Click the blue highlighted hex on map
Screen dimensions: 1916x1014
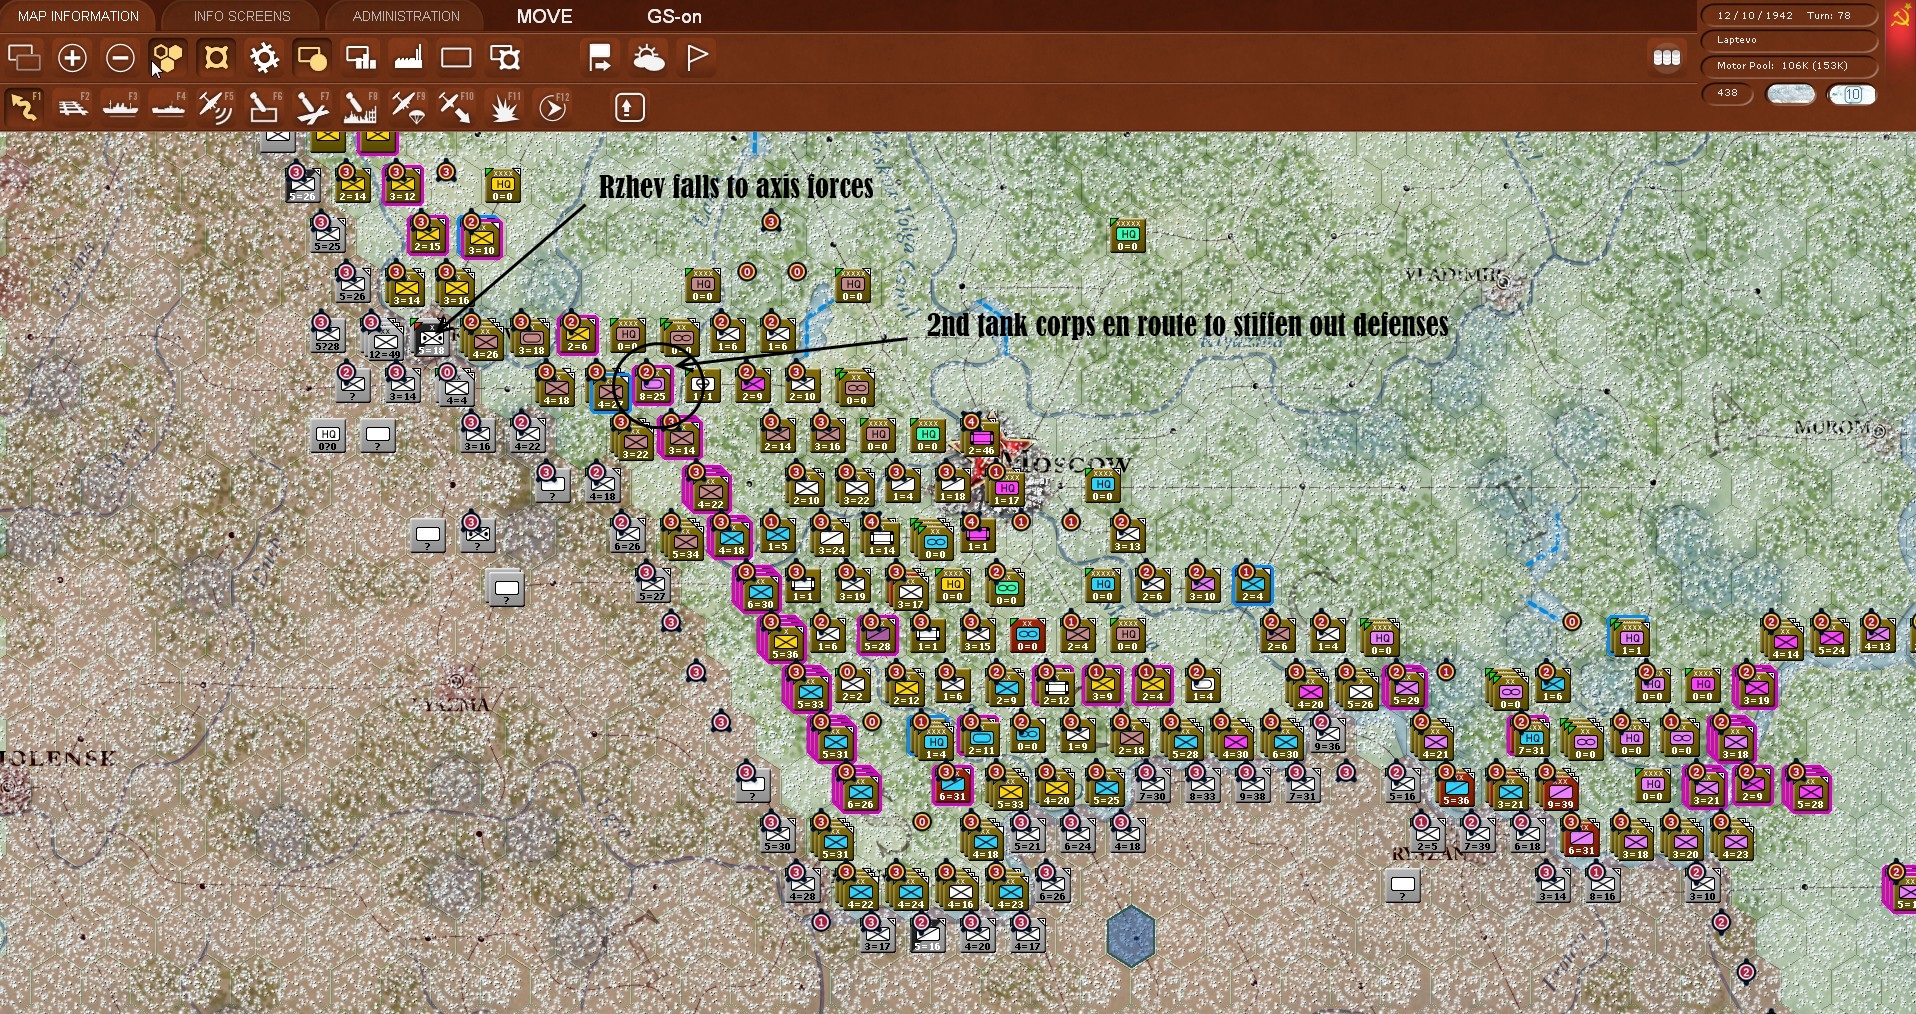pos(1131,936)
